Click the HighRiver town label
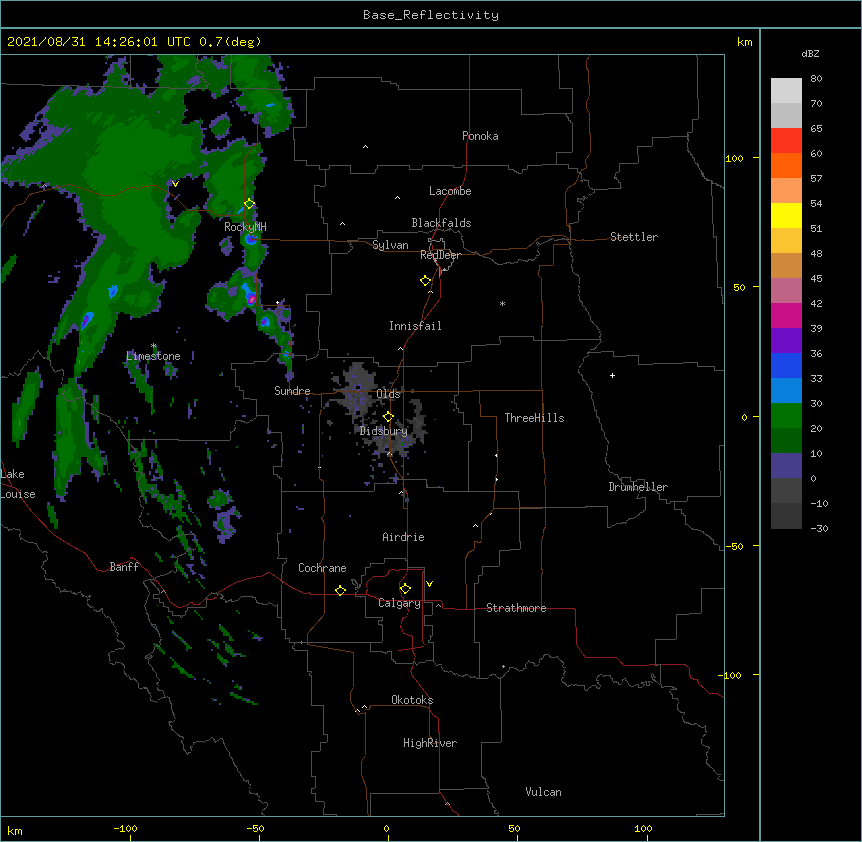This screenshot has height=842, width=862. coord(430,743)
